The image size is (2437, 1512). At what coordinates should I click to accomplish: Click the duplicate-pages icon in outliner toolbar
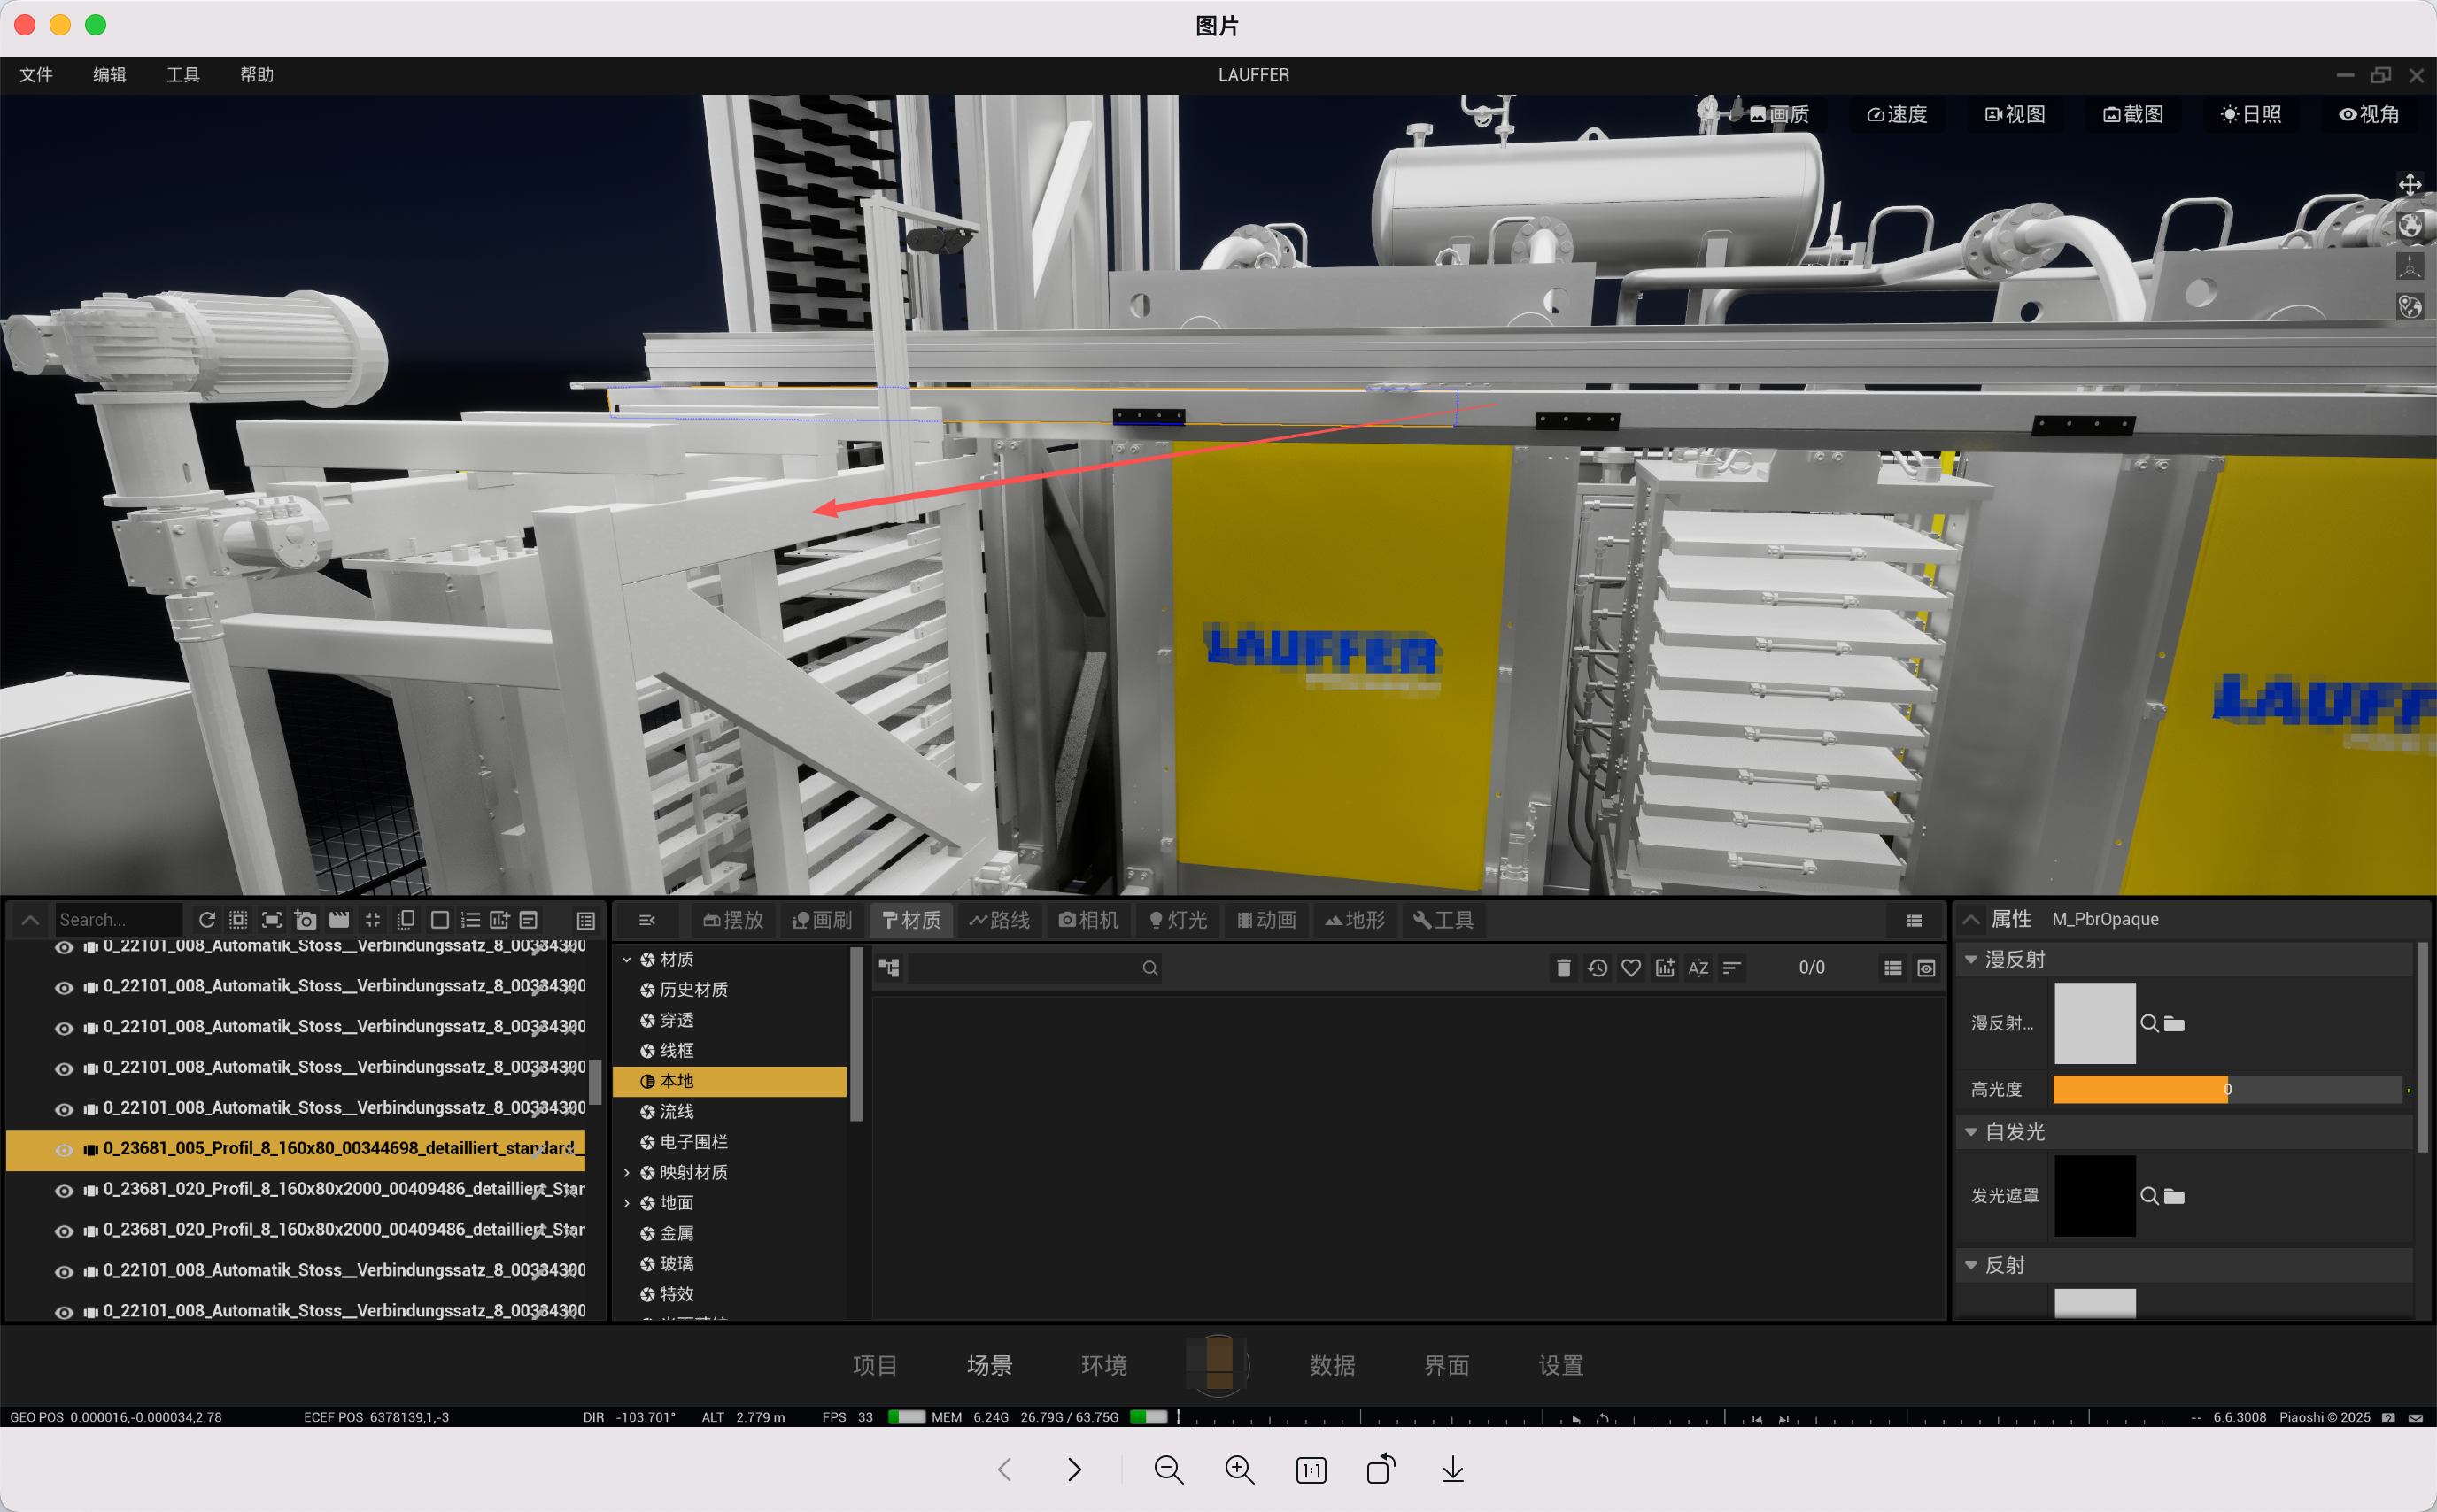[406, 920]
